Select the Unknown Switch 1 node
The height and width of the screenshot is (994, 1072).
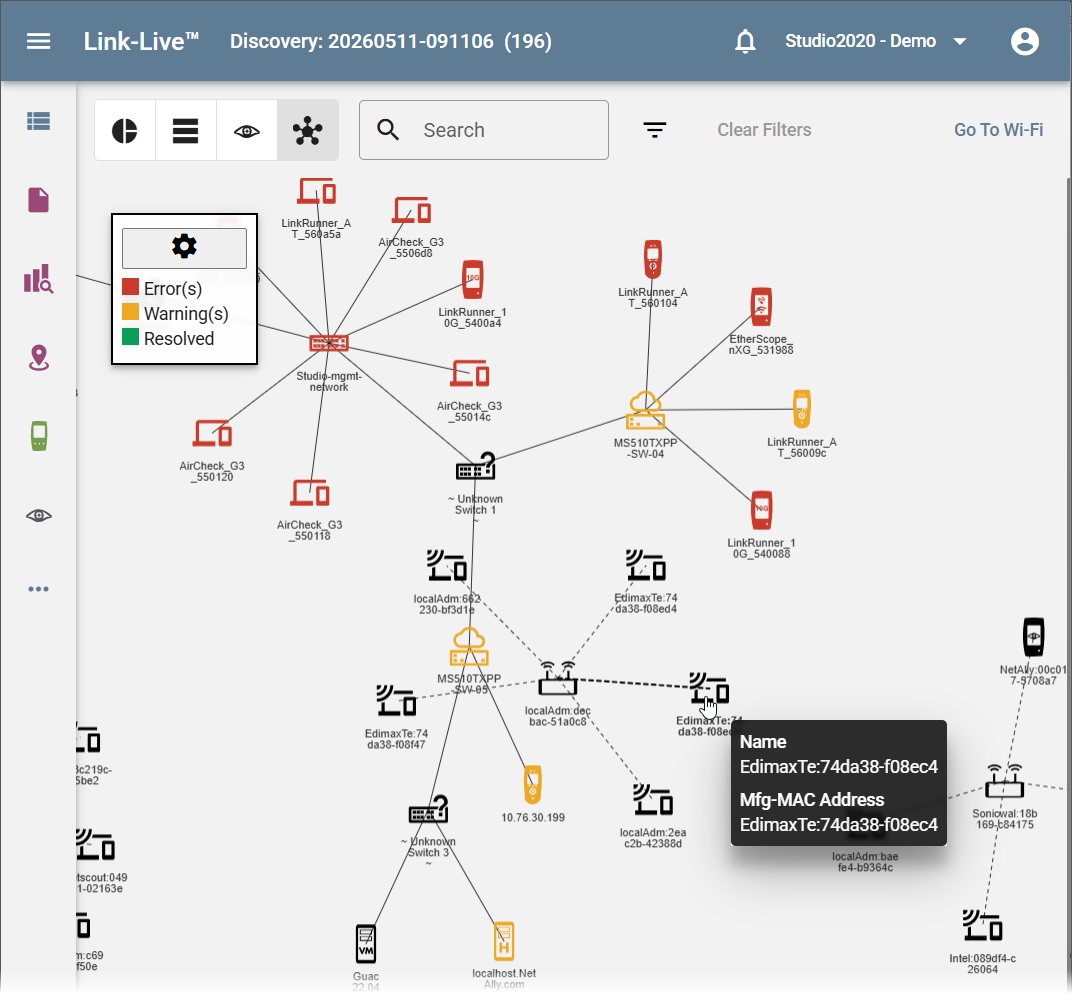pos(476,467)
